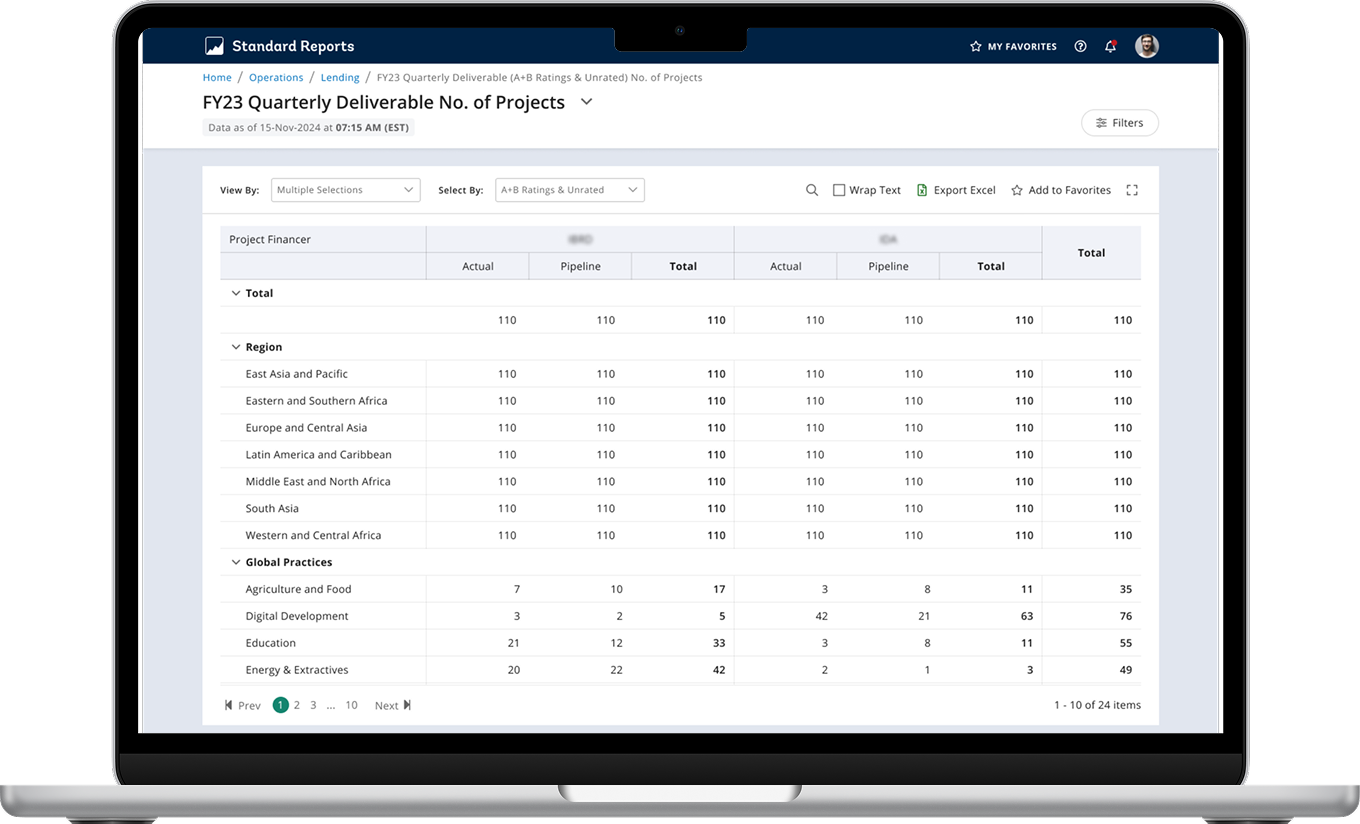Open the View By dropdown
Viewport: 1360px width, 824px height.
pos(345,190)
